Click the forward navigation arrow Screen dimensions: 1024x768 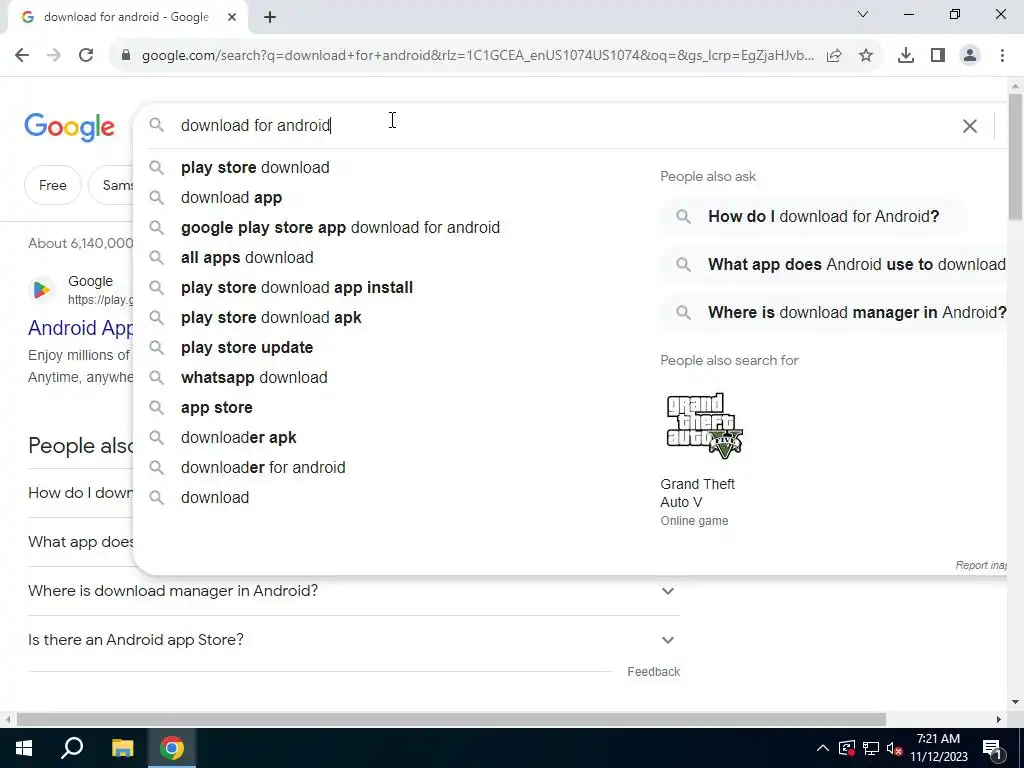click(54, 56)
